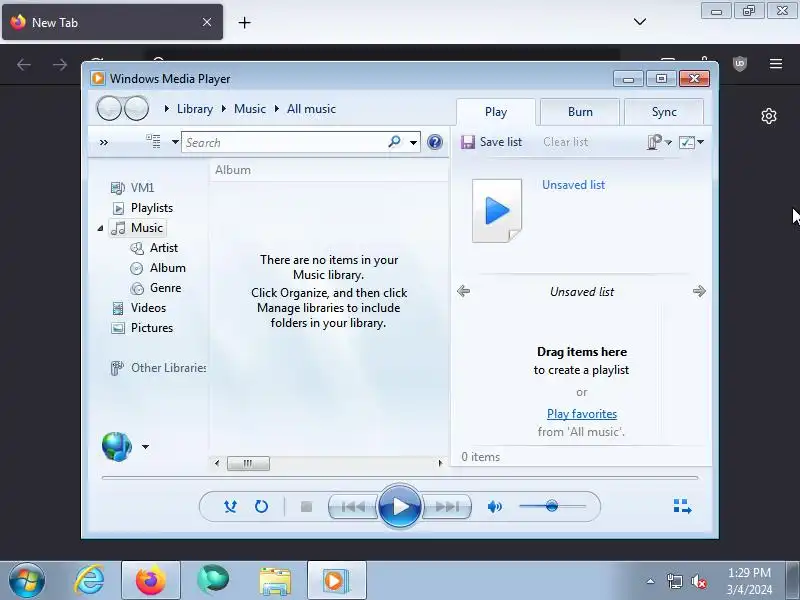Screen dimensions: 800x600
Task: Expand the Media Guide dropdown arrow
Action: pos(145,447)
